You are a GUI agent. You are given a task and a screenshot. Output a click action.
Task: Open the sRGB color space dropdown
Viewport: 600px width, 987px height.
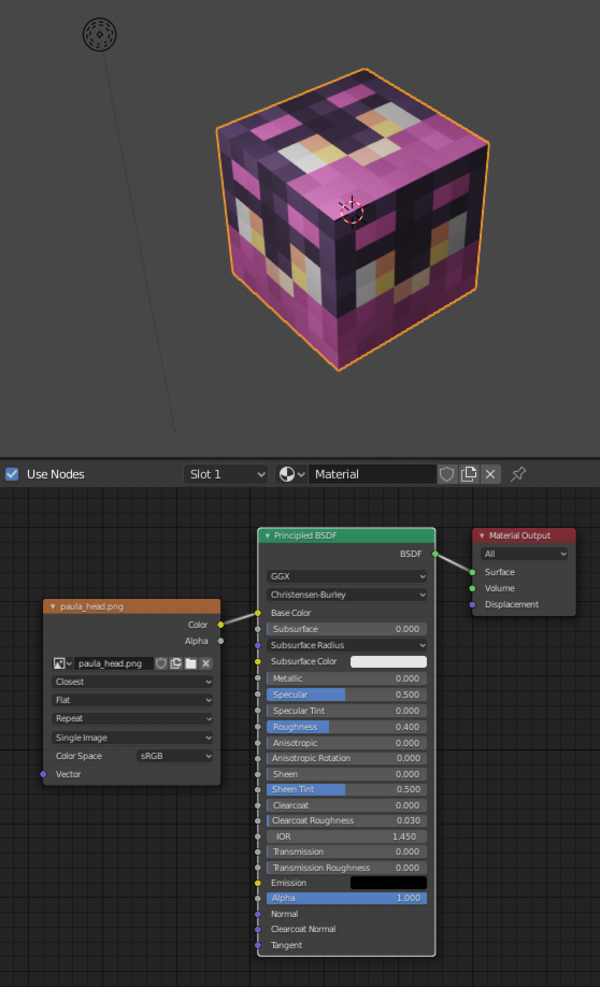pos(174,756)
